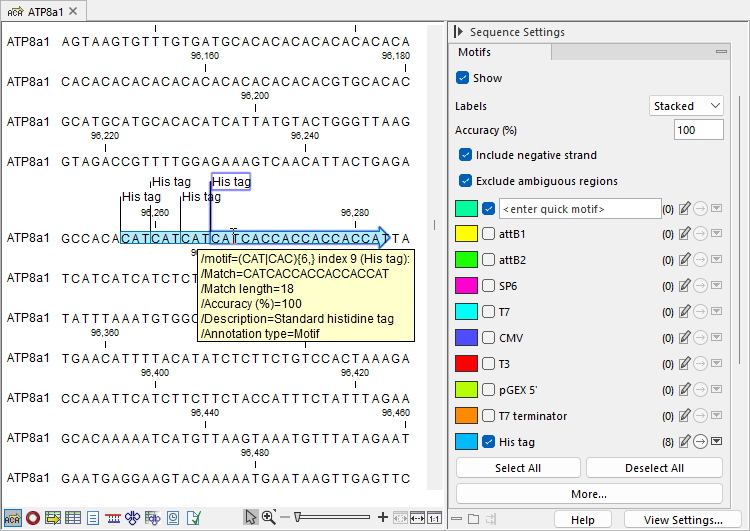Uncheck the Show motifs checkbox

click(462, 78)
